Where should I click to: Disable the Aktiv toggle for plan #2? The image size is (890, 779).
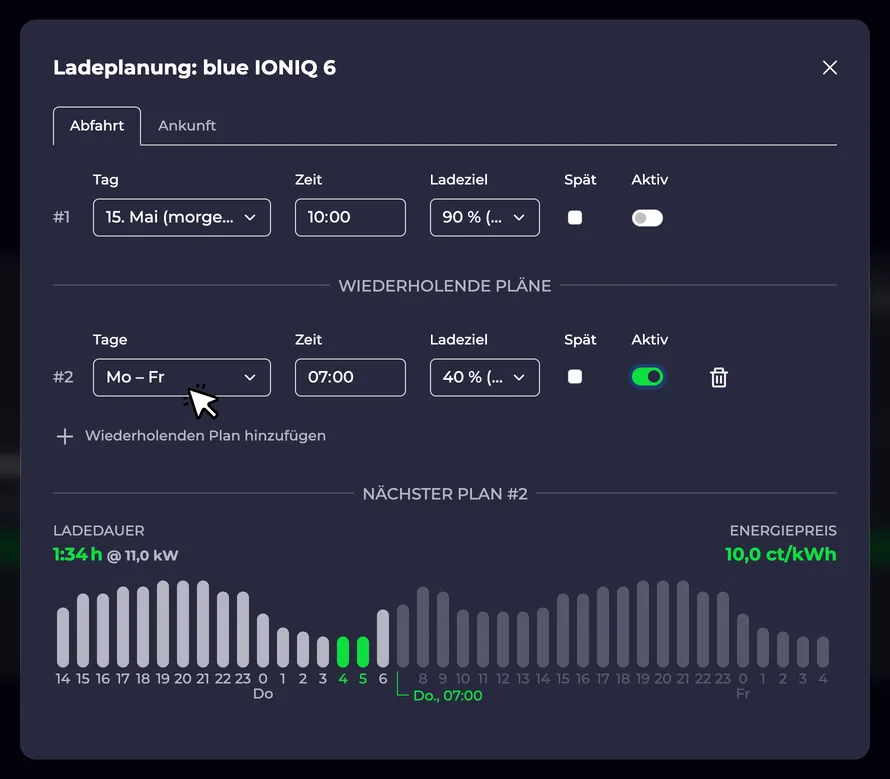[x=647, y=376]
